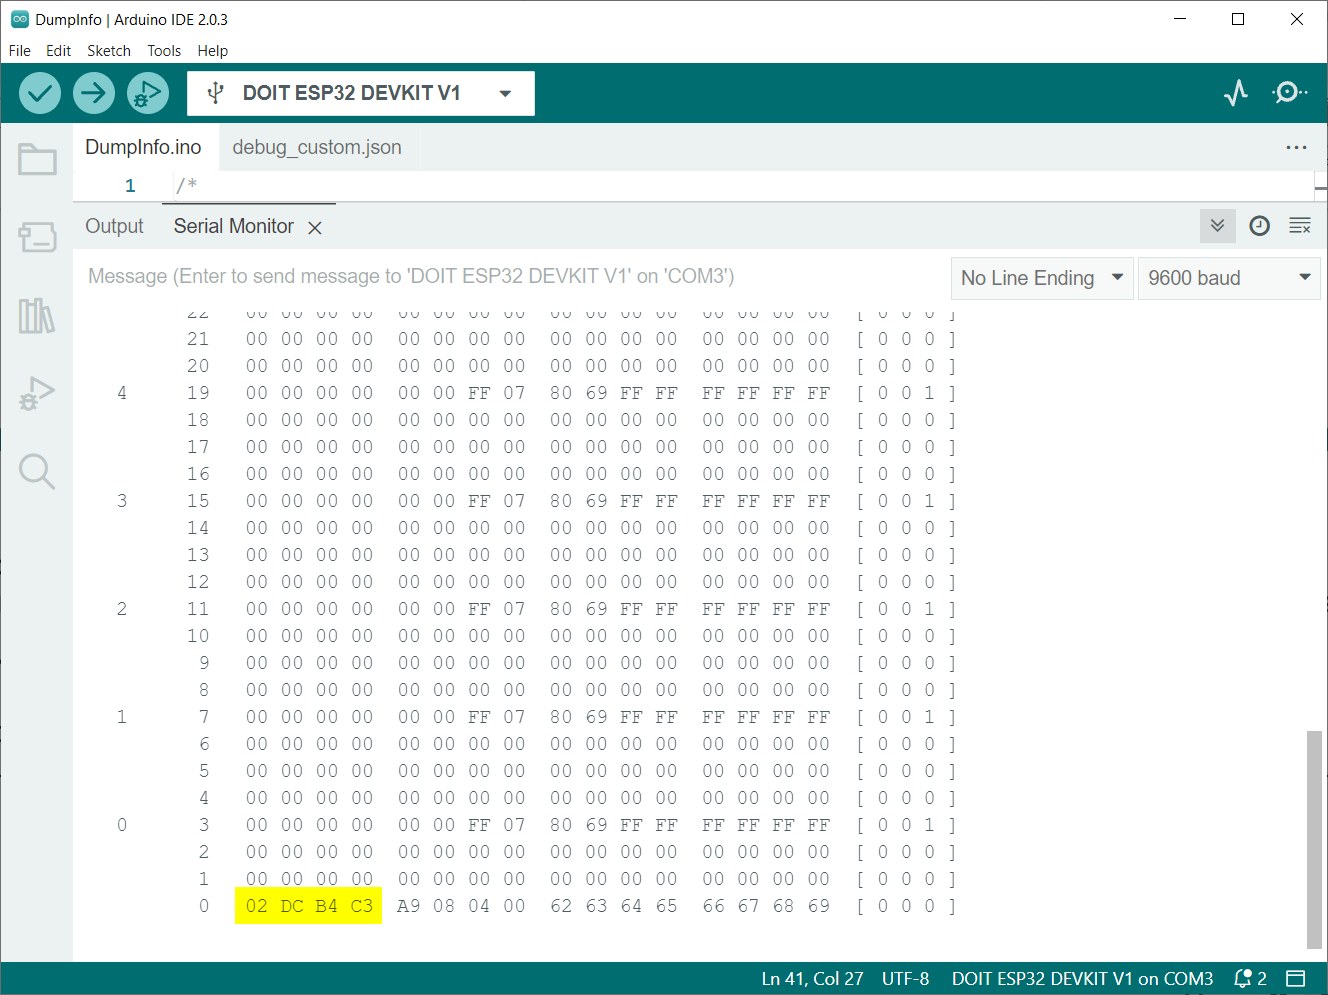
Task: Click '62 63 64 65' in block 0 row
Action: click(x=614, y=906)
